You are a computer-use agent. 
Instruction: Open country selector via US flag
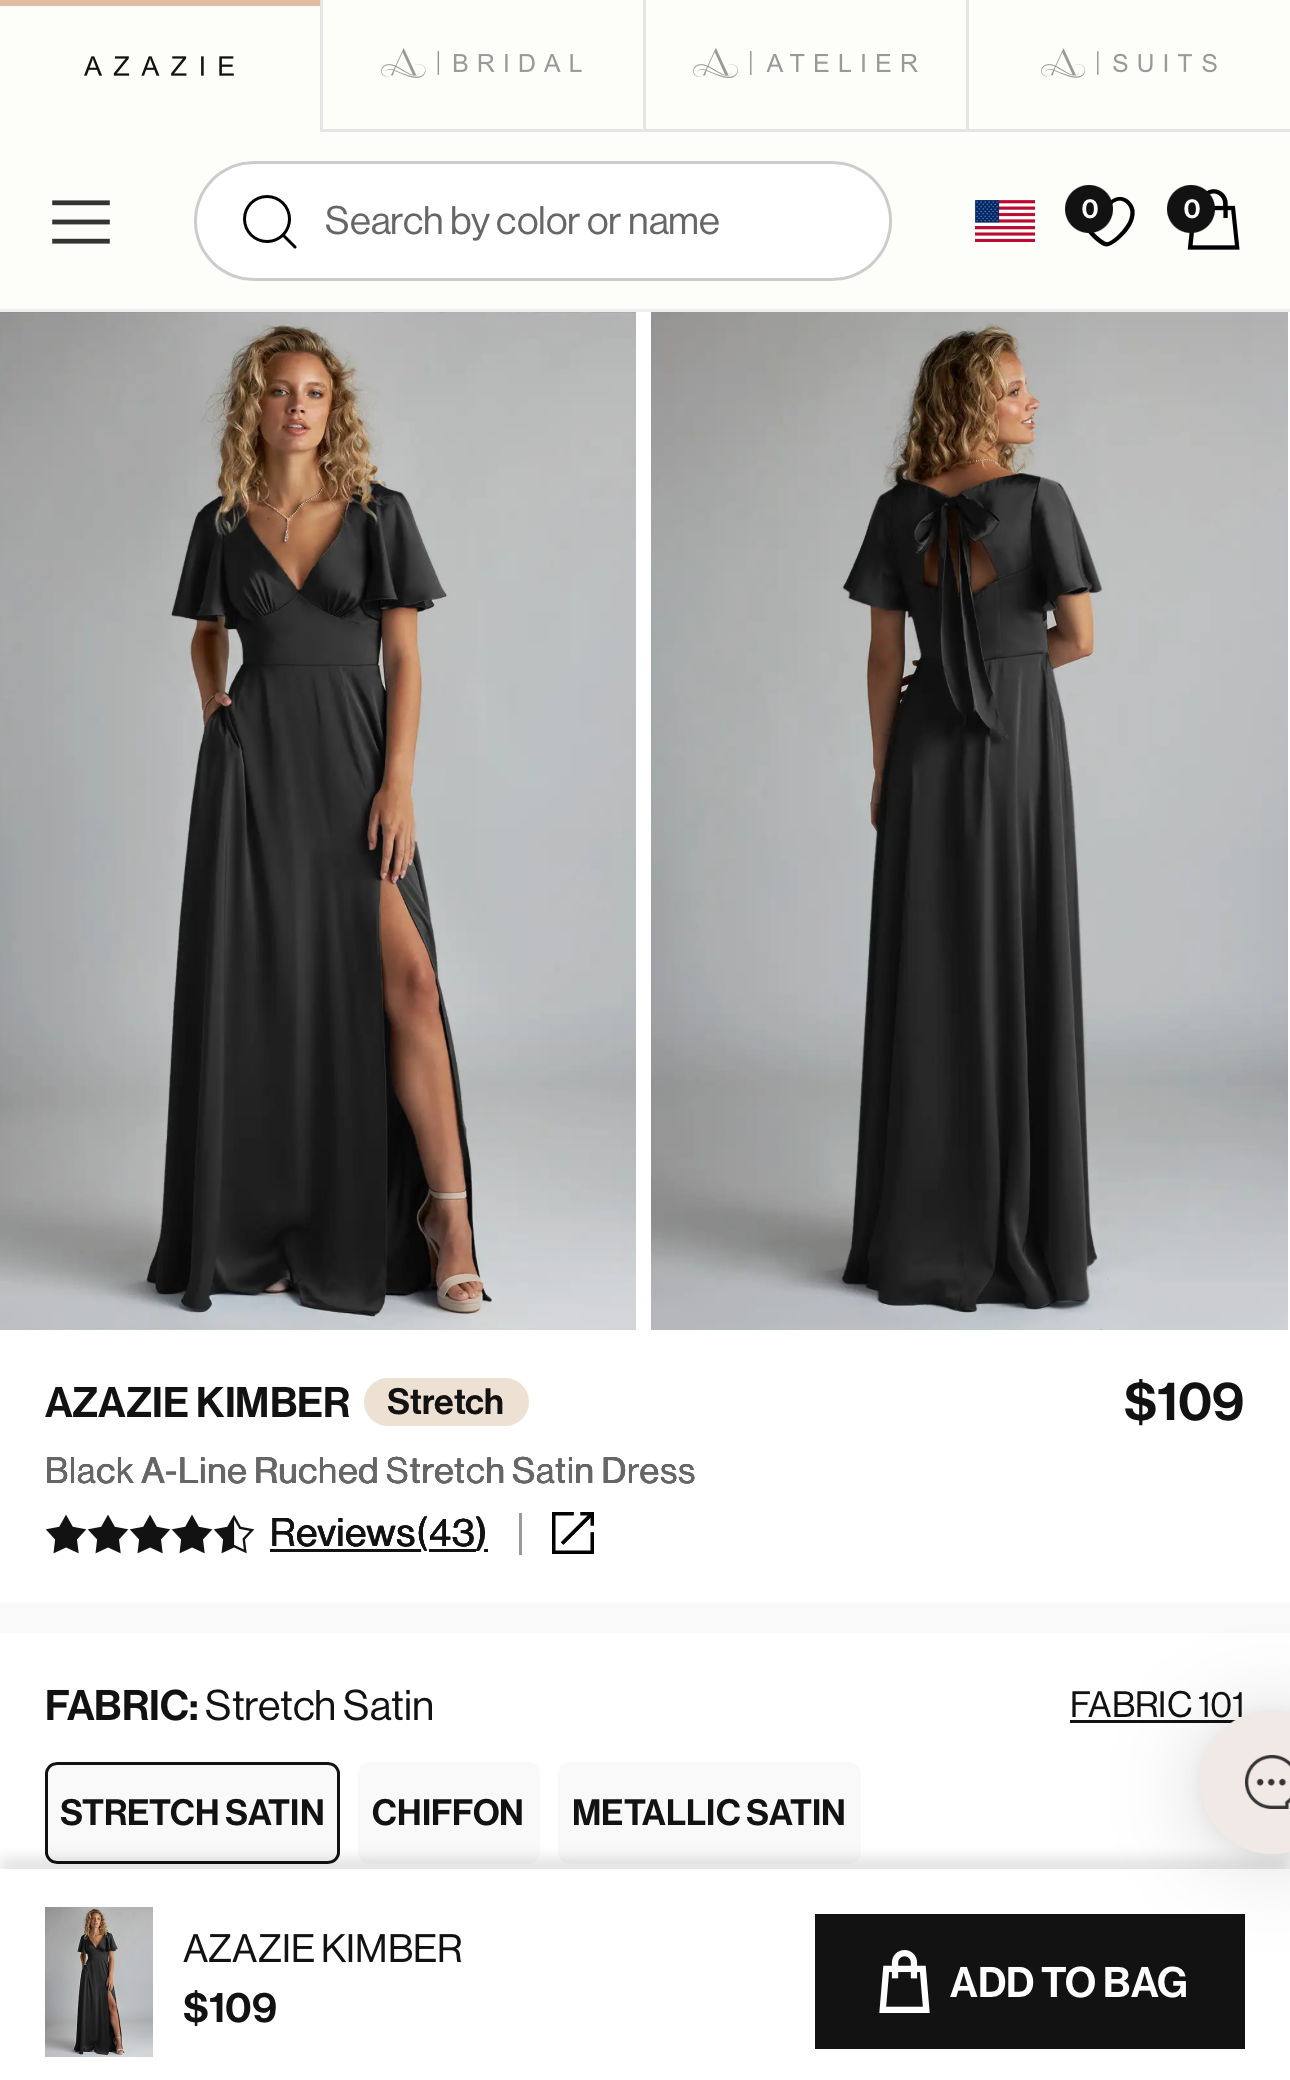pyautogui.click(x=1005, y=221)
